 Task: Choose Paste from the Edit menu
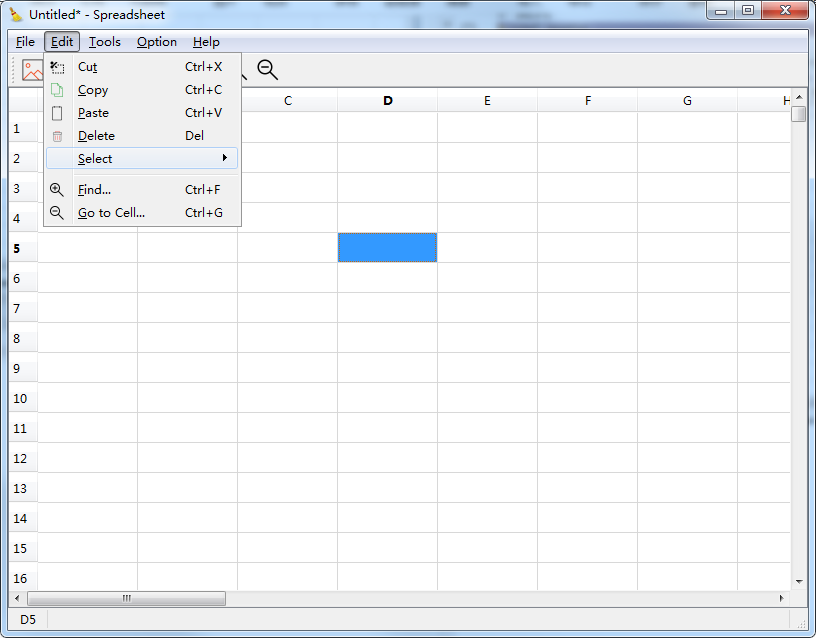(142, 113)
